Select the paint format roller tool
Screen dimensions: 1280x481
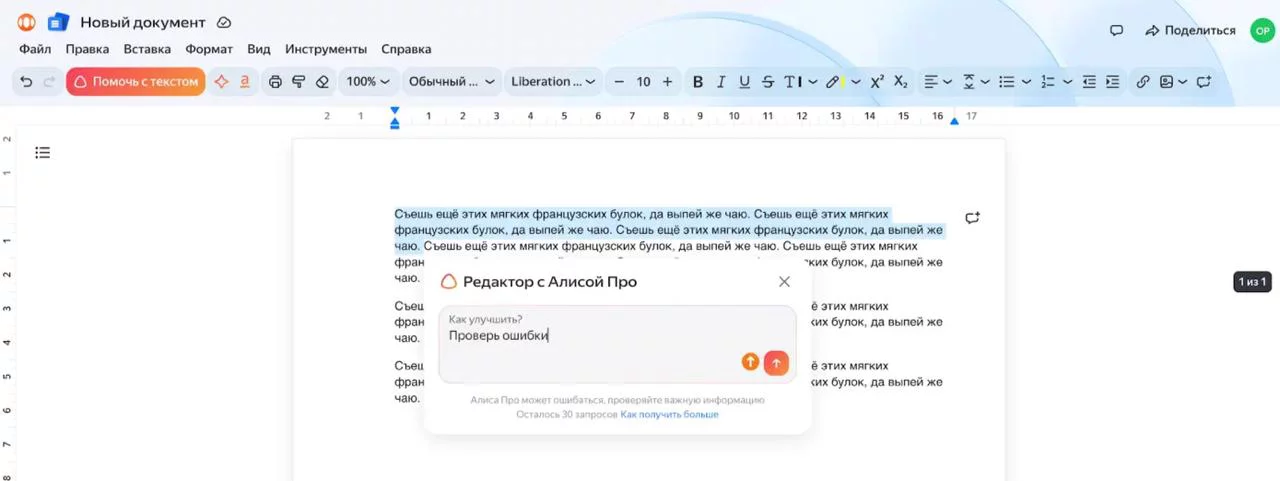(x=298, y=82)
